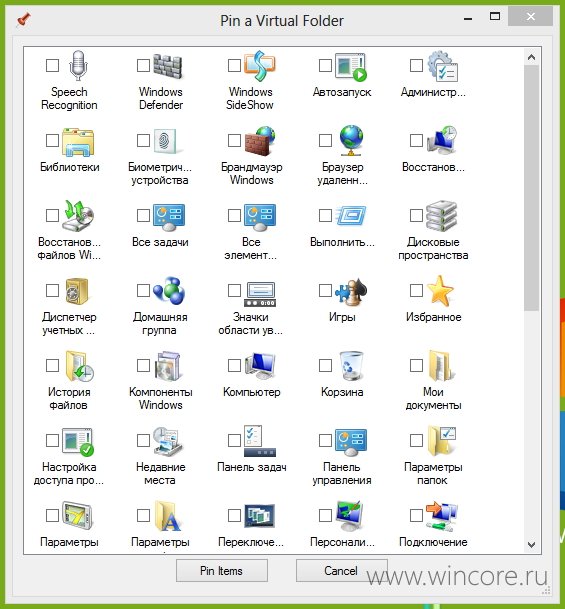
Task: Select the Speech Recognition microphone icon
Action: 78,65
